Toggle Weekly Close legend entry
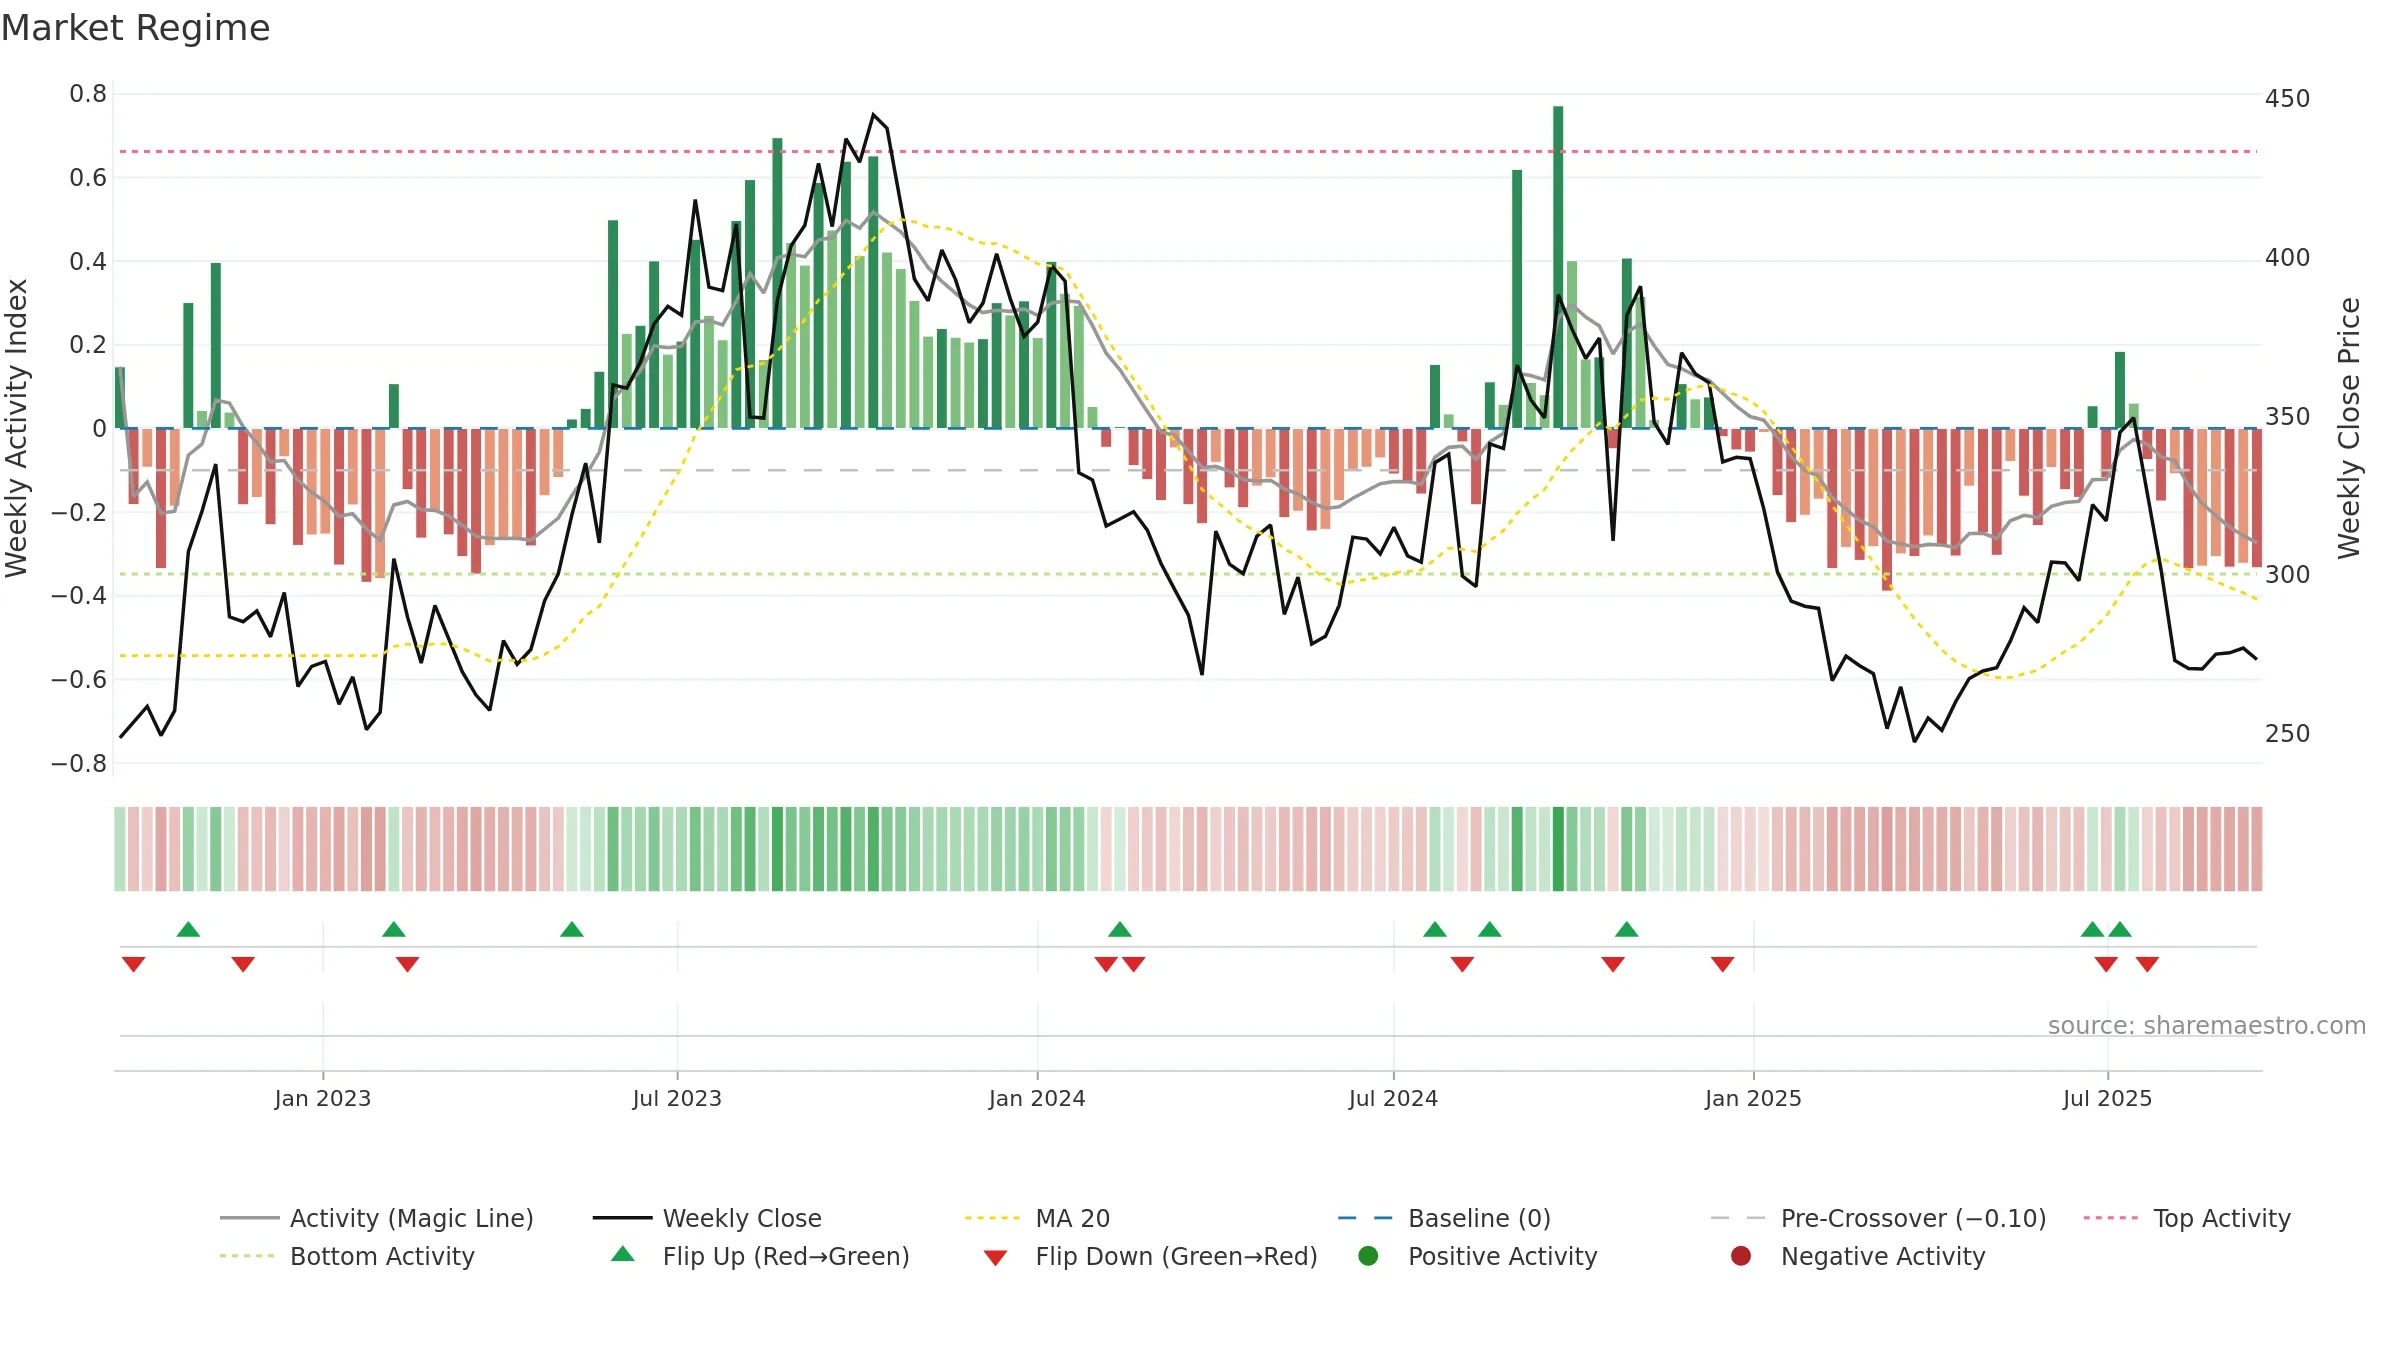This screenshot has height=1350, width=2400. point(707,1218)
